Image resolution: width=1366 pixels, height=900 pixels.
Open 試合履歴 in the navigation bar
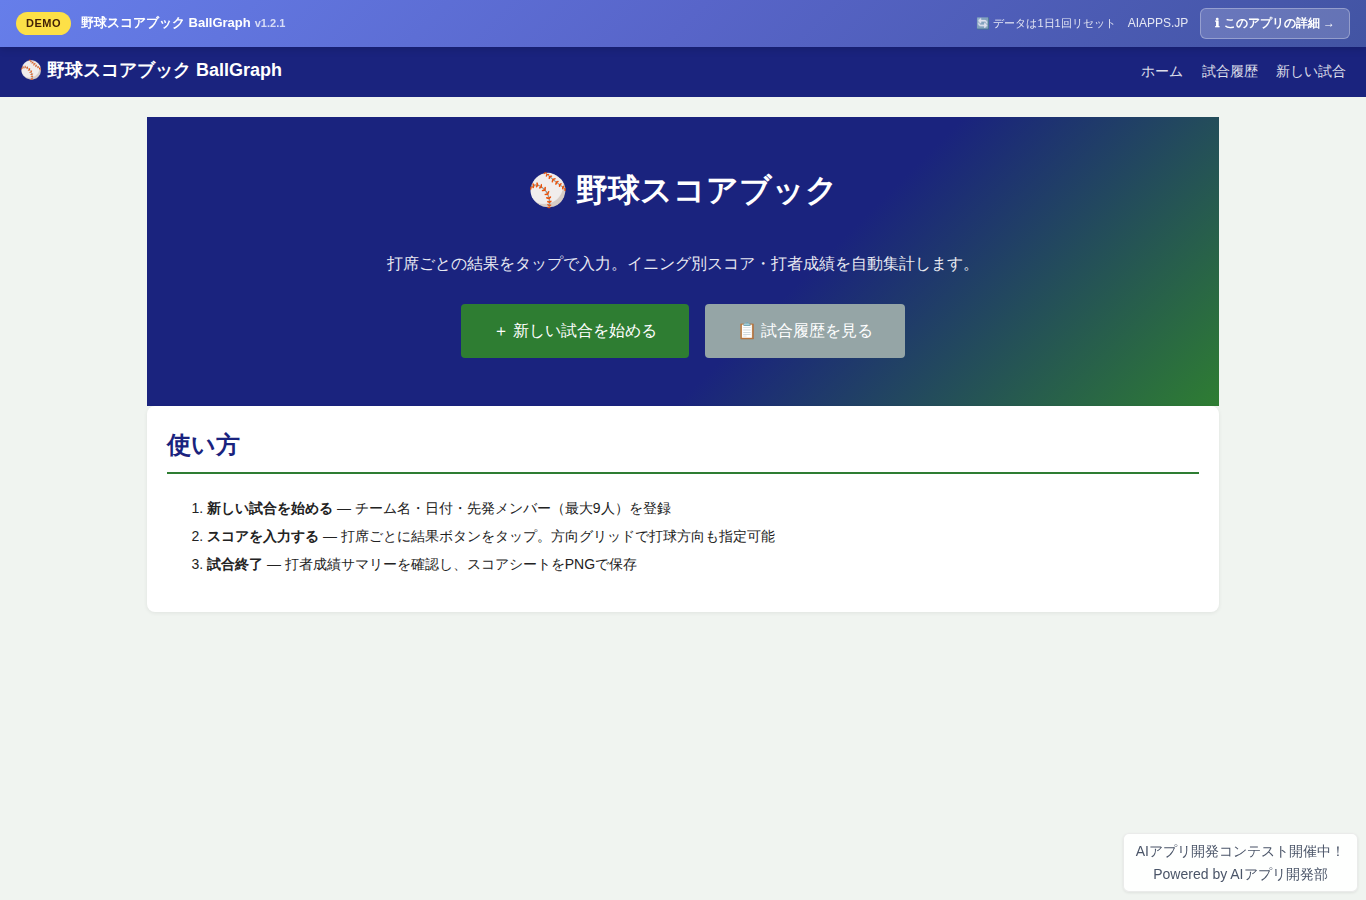(x=1230, y=72)
